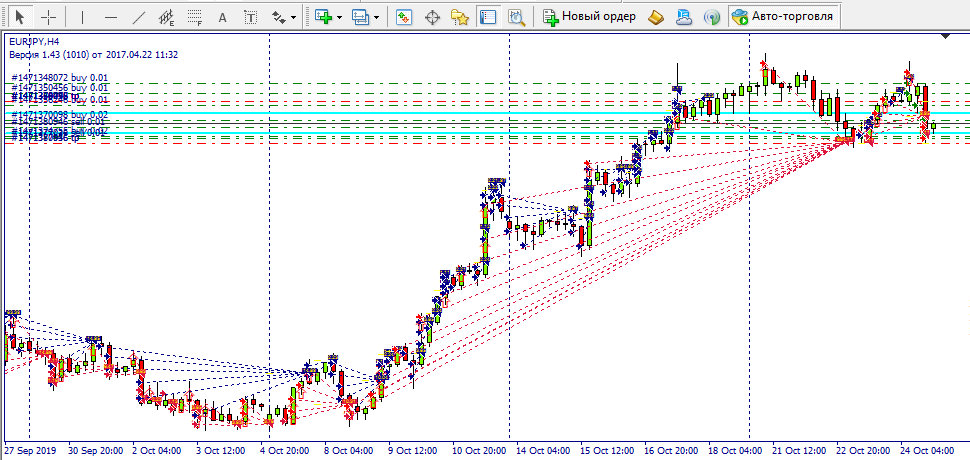Expand the Profiles dropdown arrow

click(376, 17)
